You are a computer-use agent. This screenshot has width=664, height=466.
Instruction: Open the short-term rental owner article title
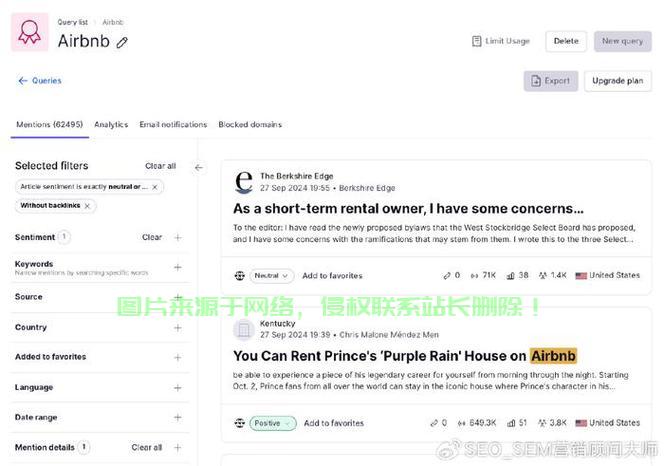tap(408, 209)
